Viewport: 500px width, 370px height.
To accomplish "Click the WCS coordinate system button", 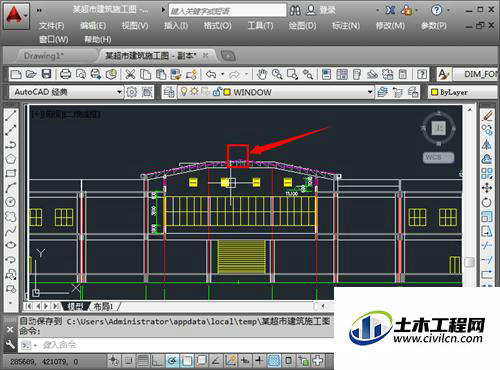I will click(x=439, y=157).
